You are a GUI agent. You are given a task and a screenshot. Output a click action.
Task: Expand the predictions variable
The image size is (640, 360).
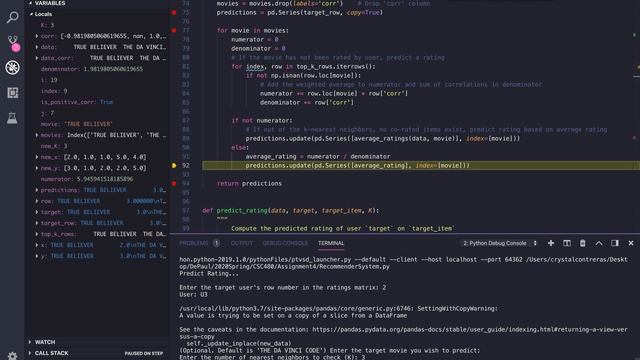pyautogui.click(x=37, y=190)
